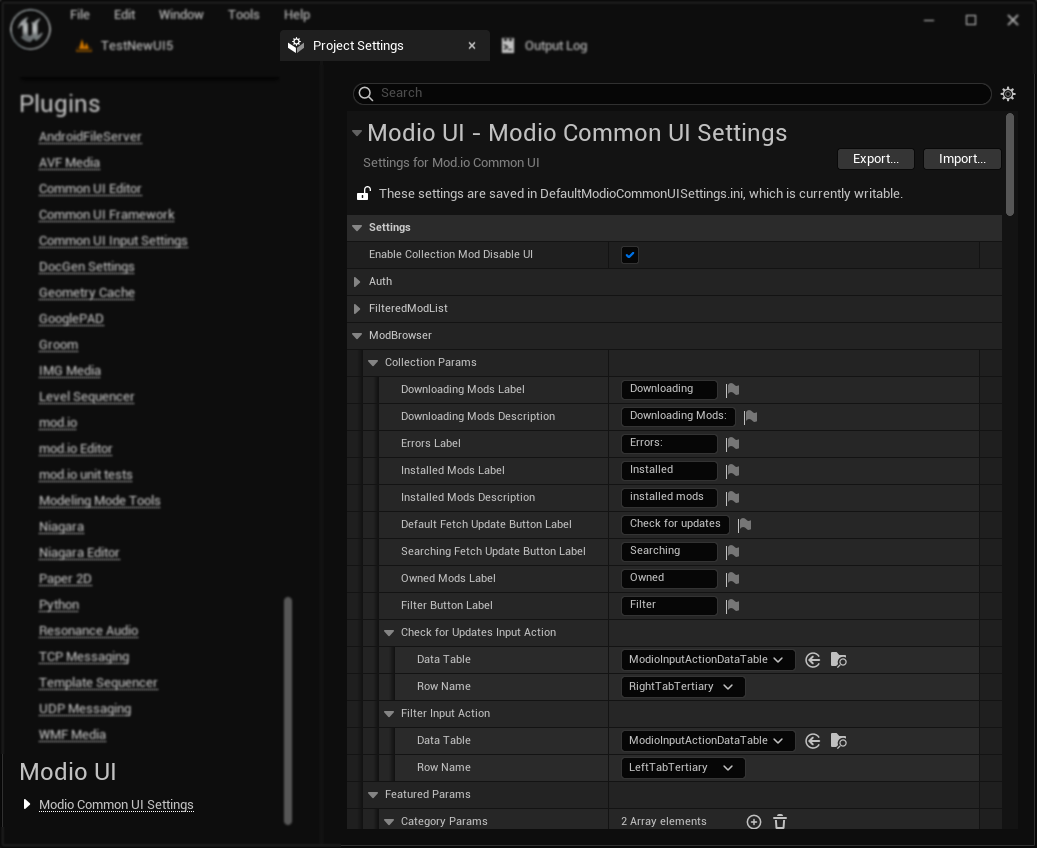
Task: Click the localization flag for Filter Button Label
Action: [732, 606]
